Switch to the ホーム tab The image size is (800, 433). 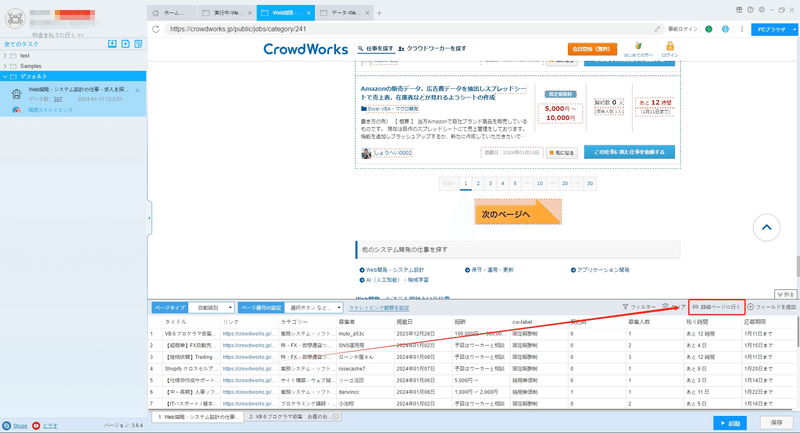coord(172,13)
